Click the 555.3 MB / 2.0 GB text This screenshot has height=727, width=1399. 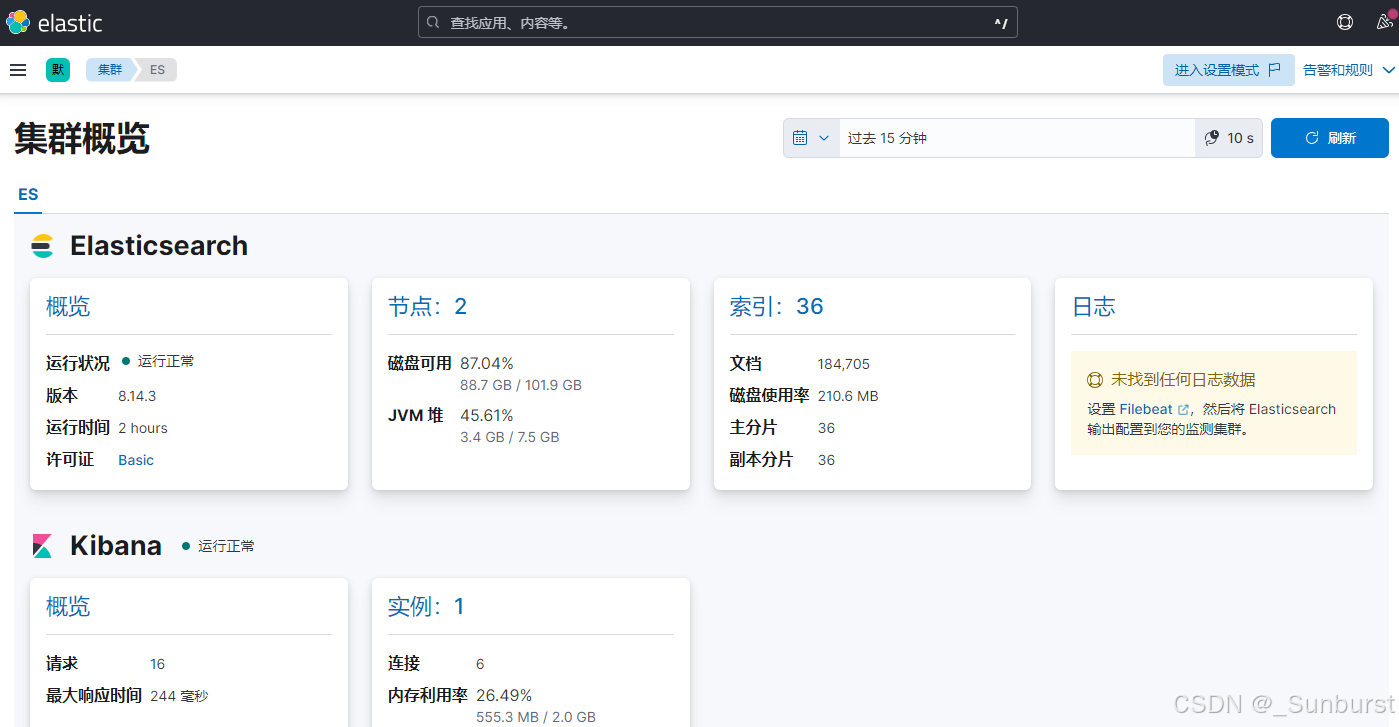536,717
